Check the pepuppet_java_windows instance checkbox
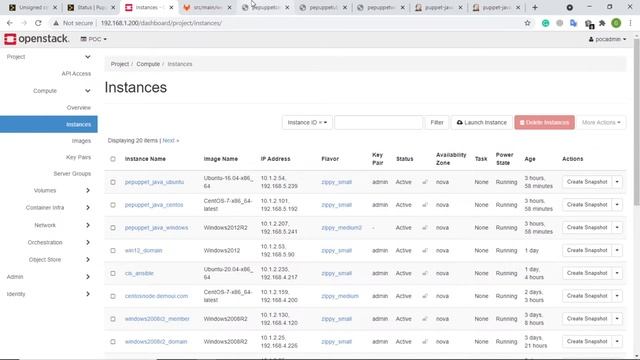Screen dimensions: 640x360 click(113, 228)
